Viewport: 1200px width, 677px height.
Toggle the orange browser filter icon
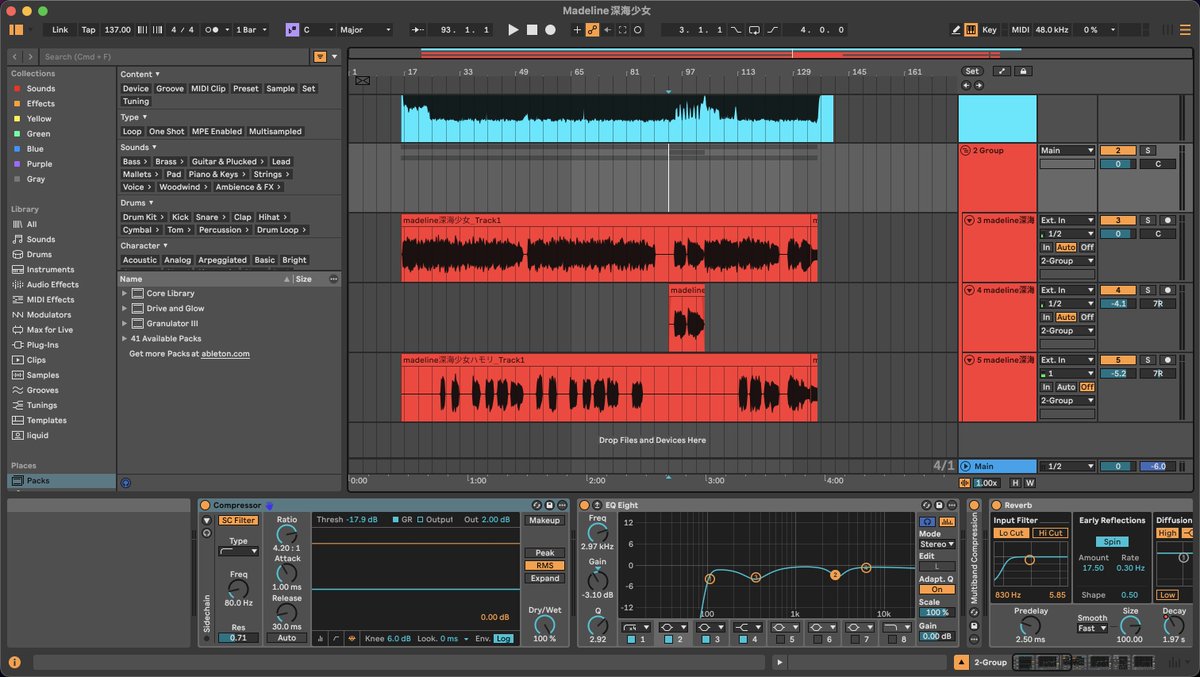point(320,57)
